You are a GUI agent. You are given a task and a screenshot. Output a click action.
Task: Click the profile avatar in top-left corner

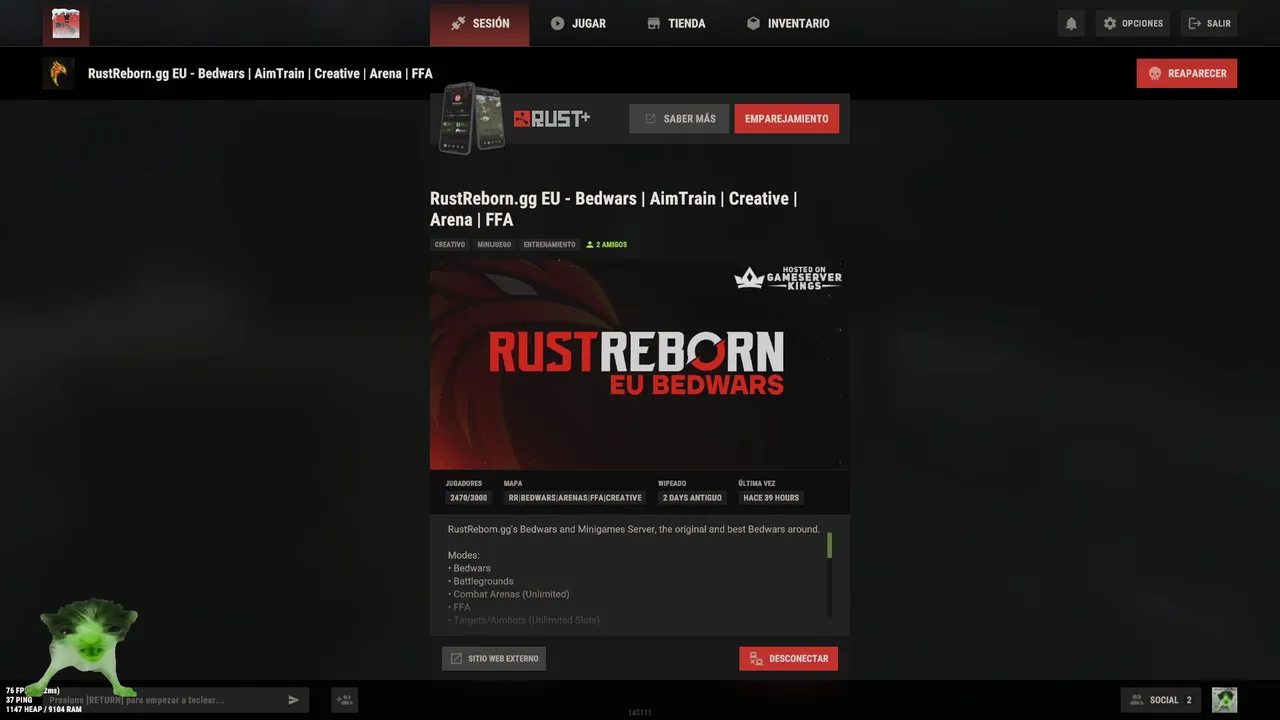(65, 23)
